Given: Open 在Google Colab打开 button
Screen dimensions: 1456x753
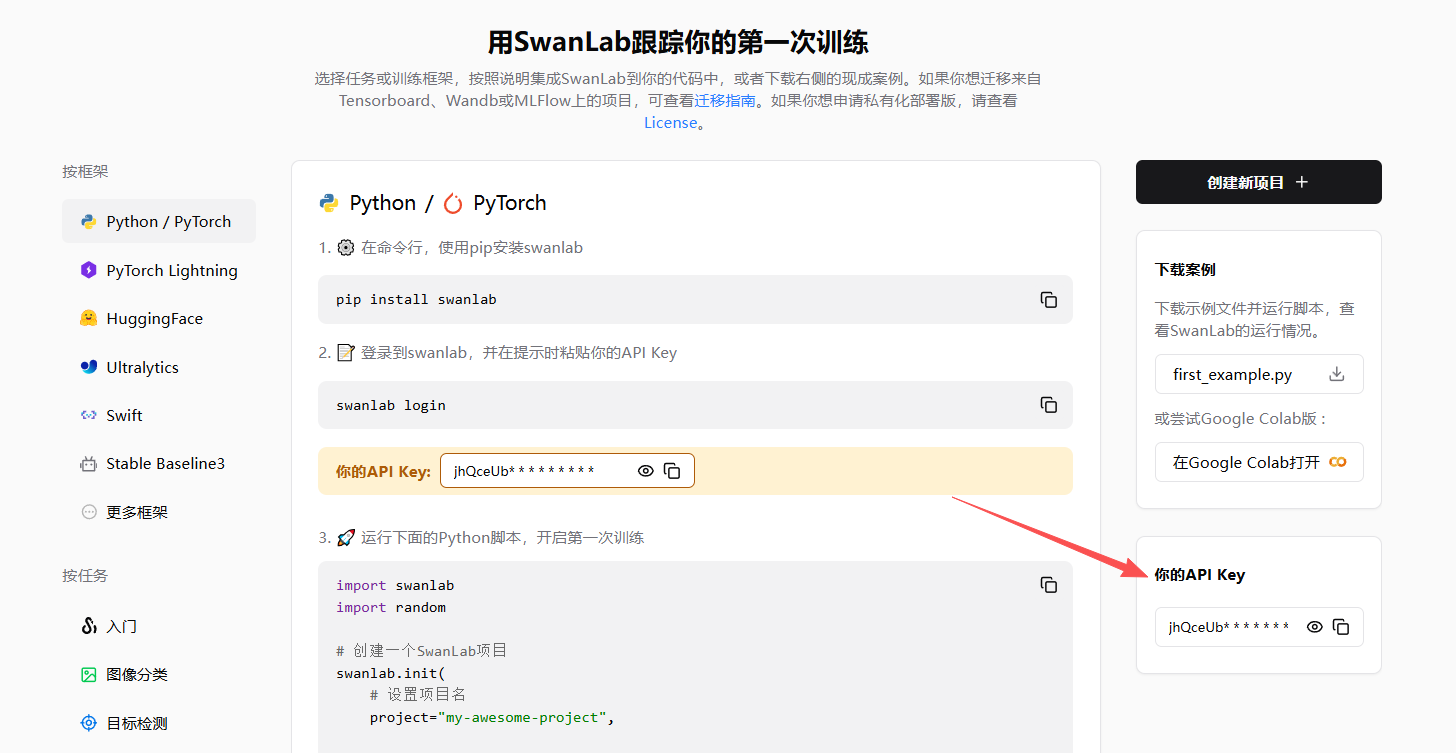Looking at the screenshot, I should click(1259, 462).
